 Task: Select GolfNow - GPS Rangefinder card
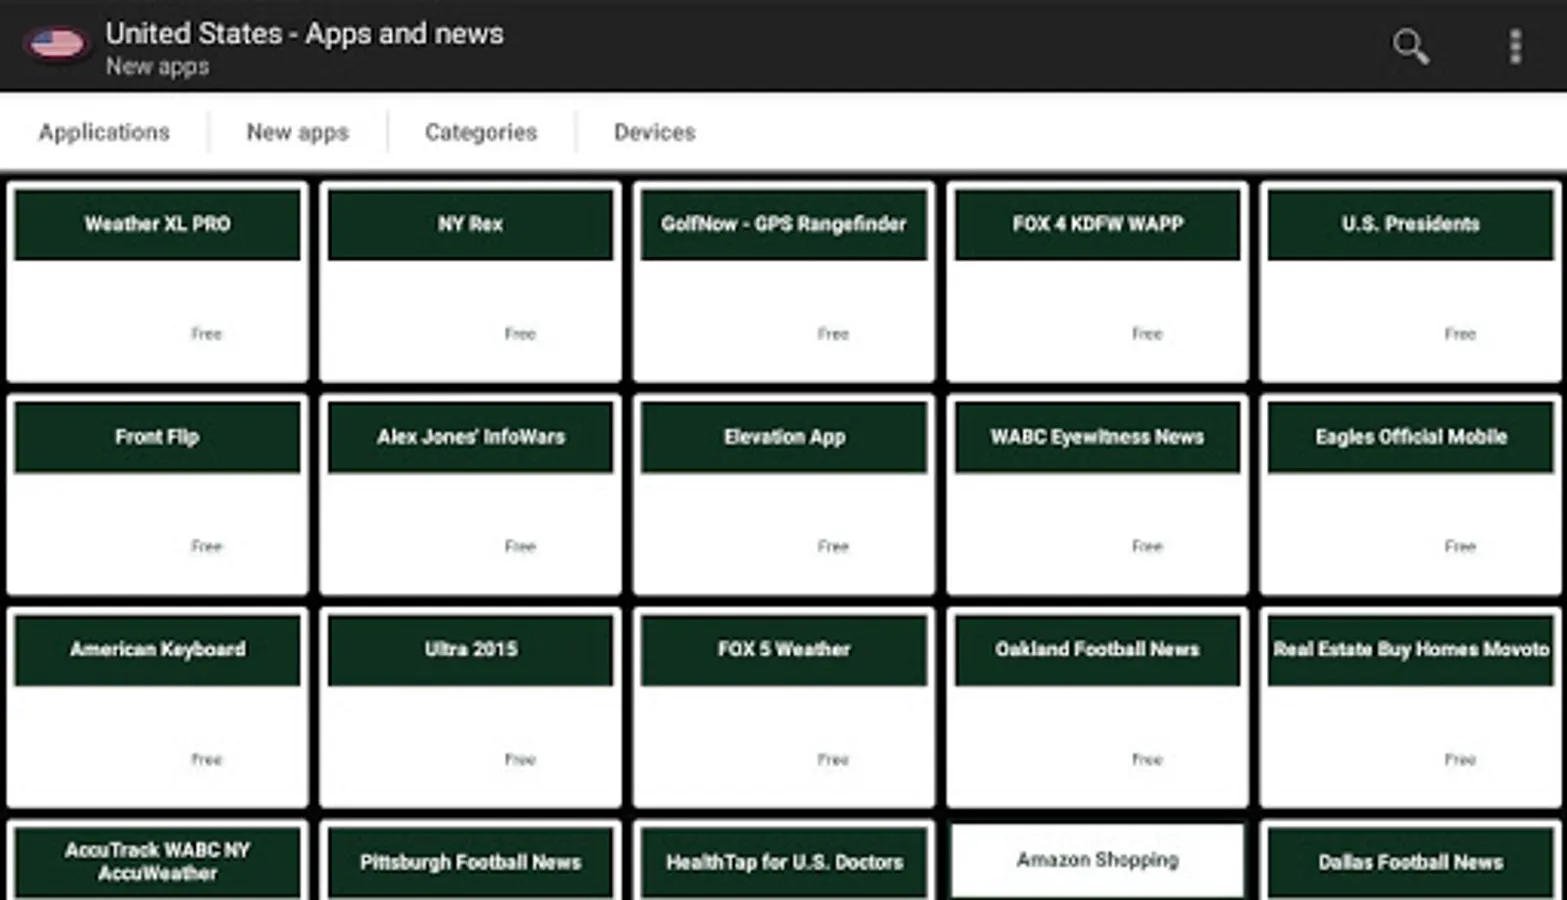coord(784,282)
